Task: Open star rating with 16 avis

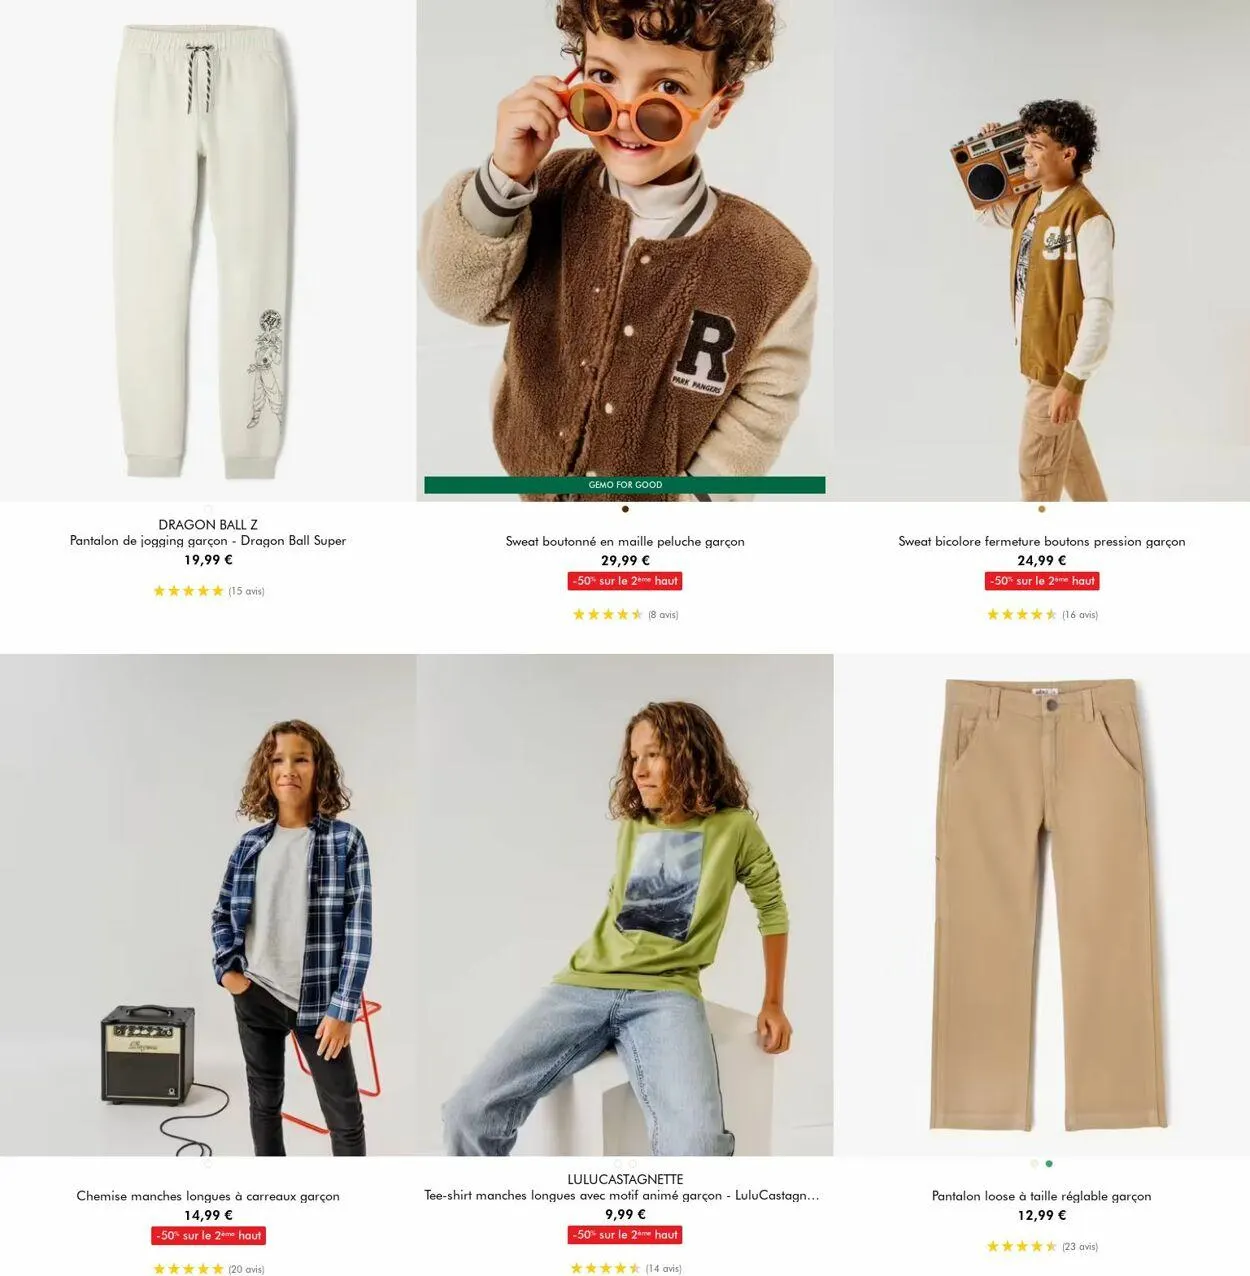Action: 1042,615
